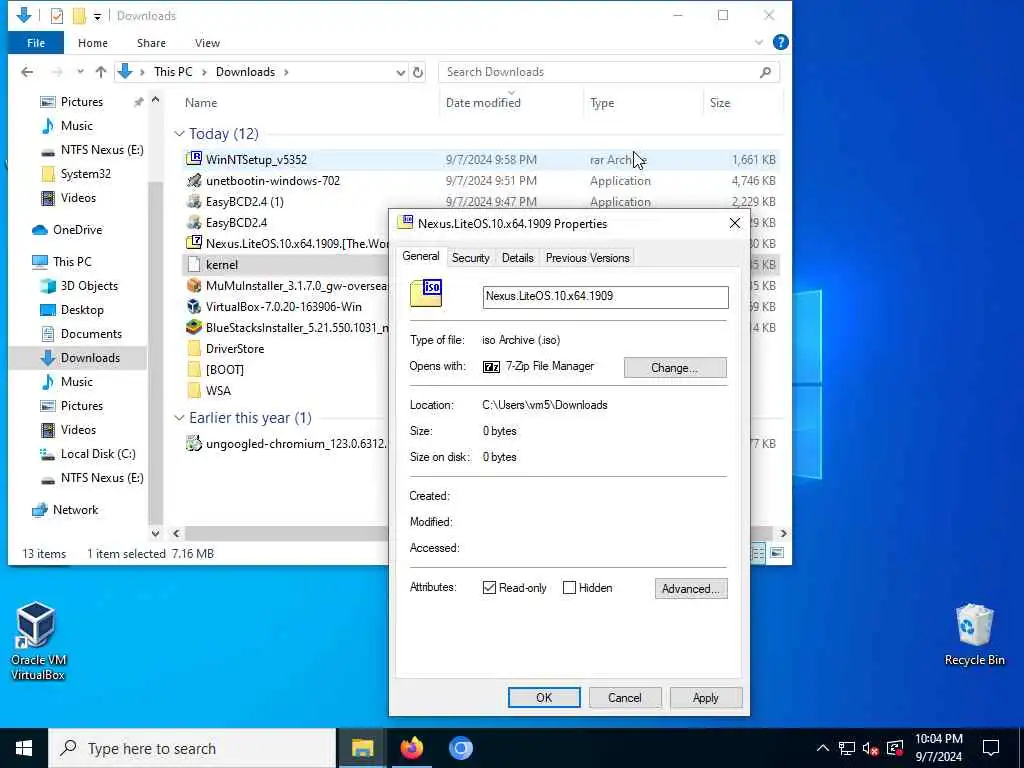Click the Change... button
This screenshot has height=768, width=1024.
point(675,368)
